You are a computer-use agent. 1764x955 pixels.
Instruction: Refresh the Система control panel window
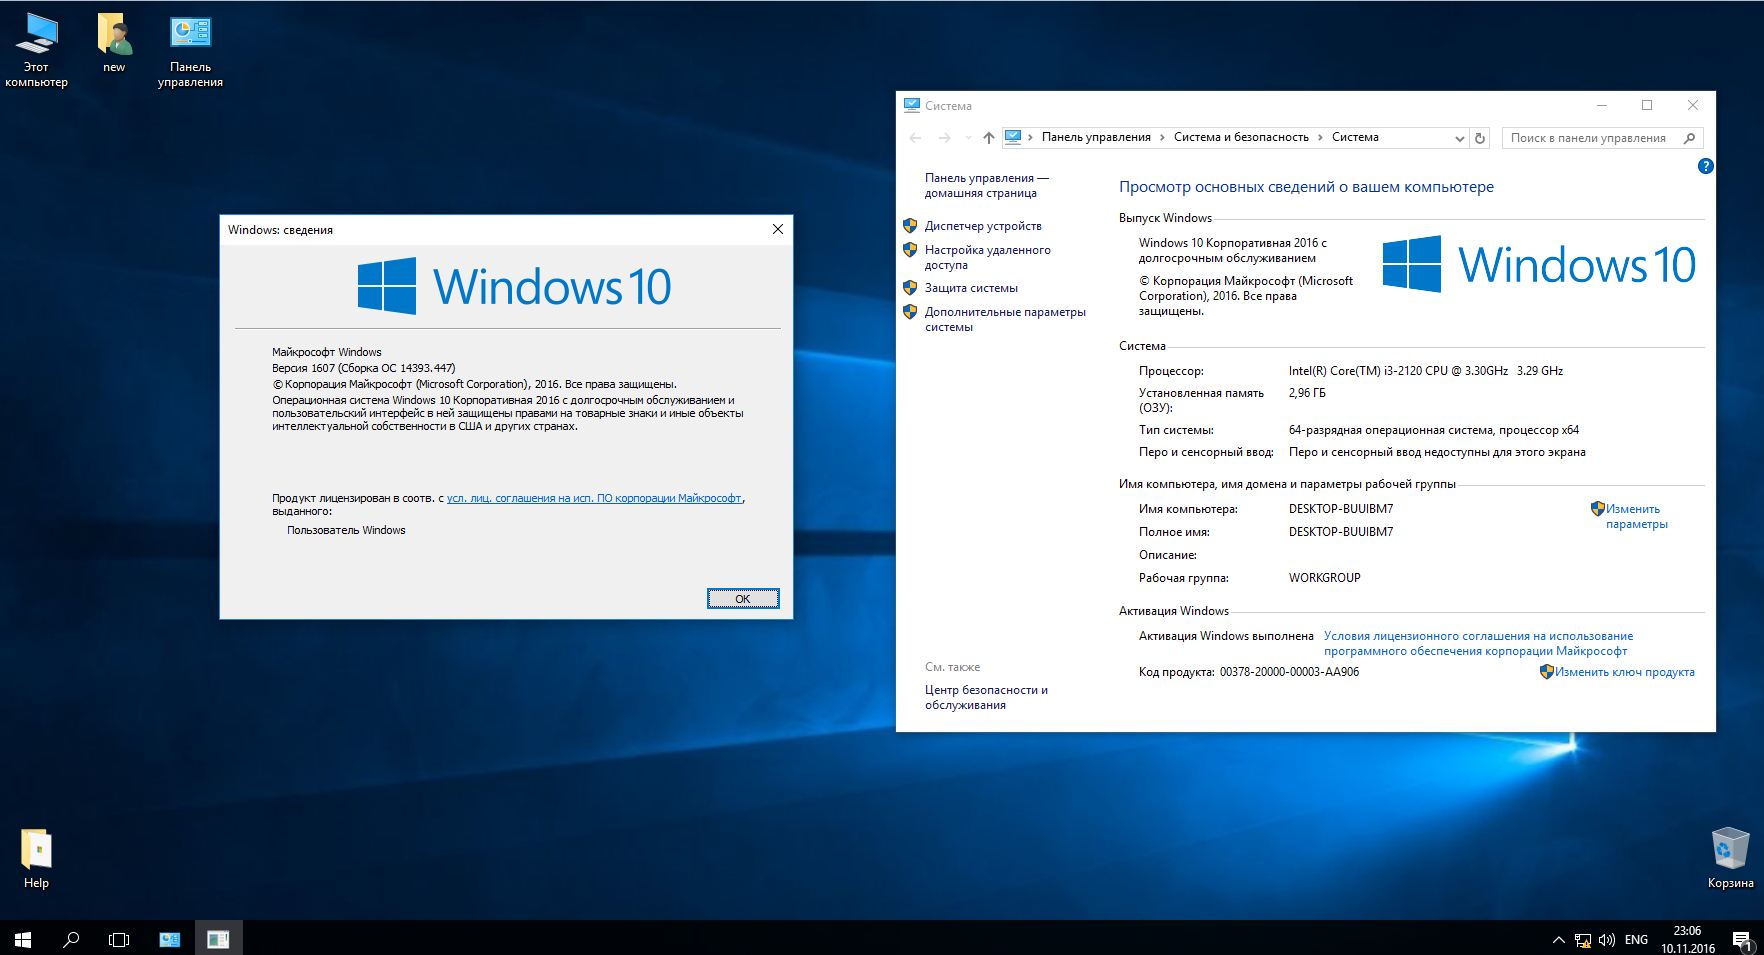click(1480, 138)
